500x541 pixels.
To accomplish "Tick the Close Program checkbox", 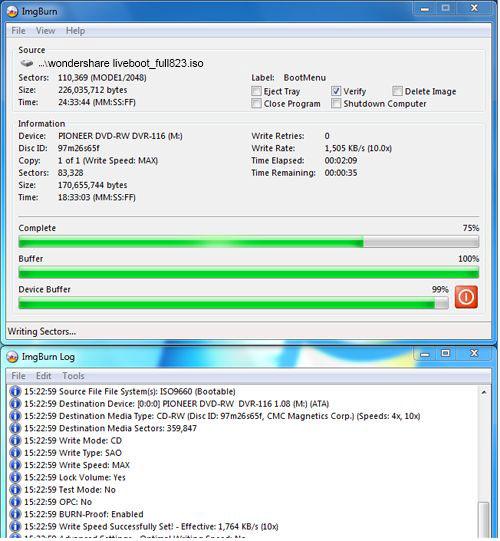I will [256, 104].
